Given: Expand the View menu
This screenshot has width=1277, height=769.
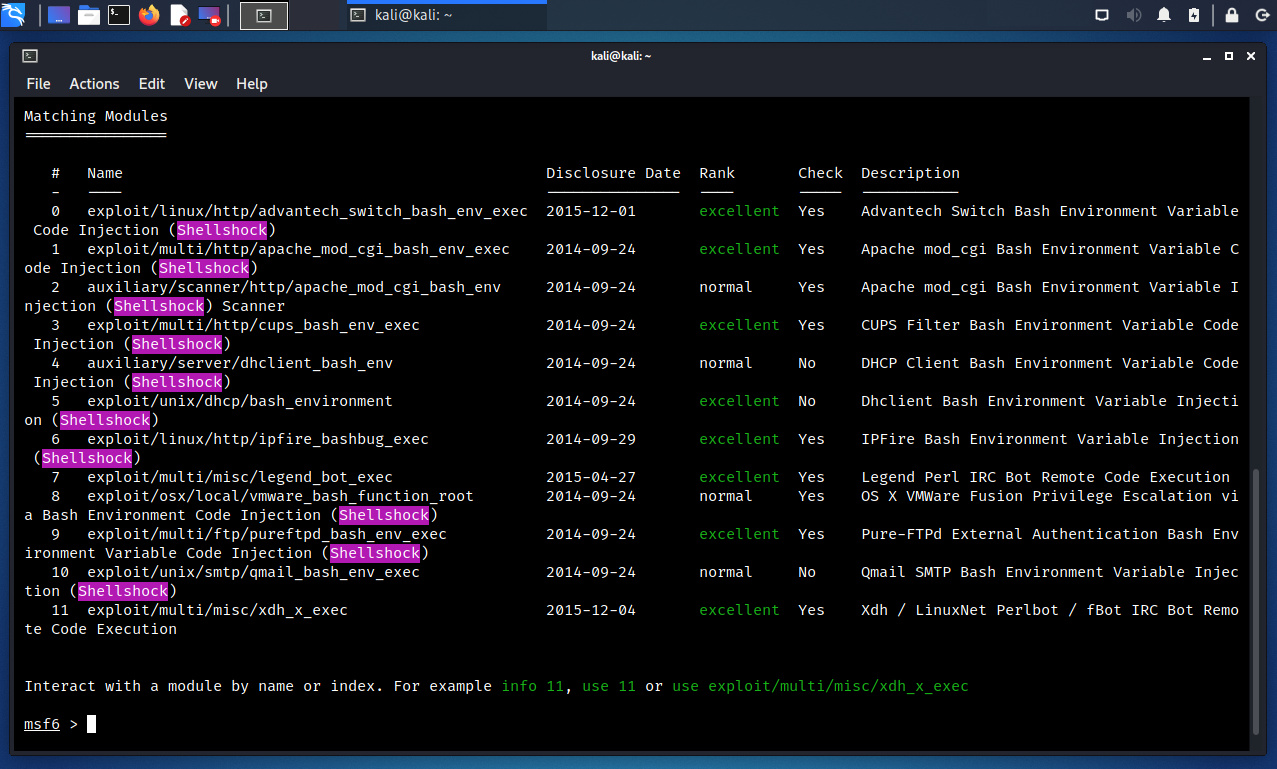Looking at the screenshot, I should [x=200, y=84].
